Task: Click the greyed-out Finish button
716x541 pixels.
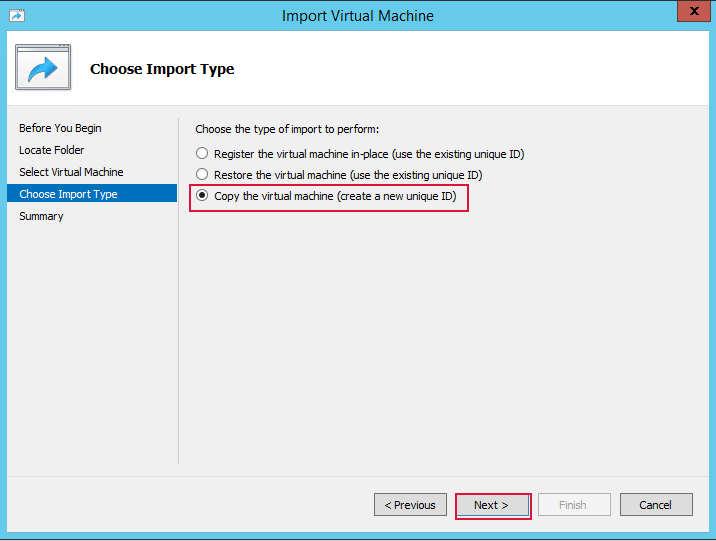Action: click(x=573, y=505)
